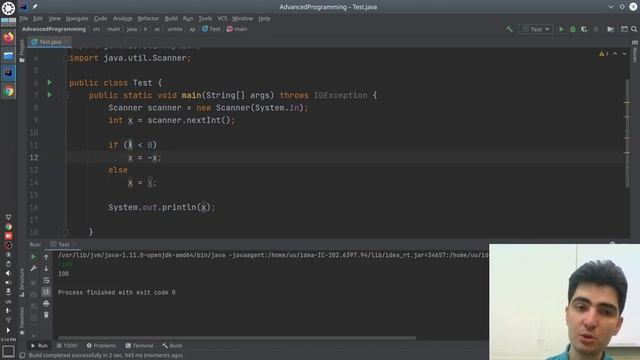Open the Analyze menu
640x360 pixels.
[122, 18]
